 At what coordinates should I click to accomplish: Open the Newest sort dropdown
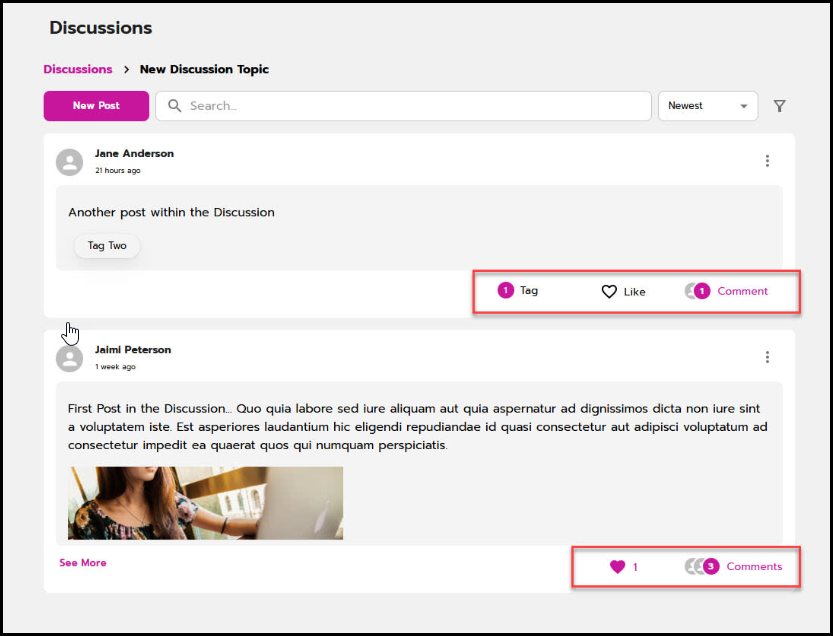(x=707, y=106)
